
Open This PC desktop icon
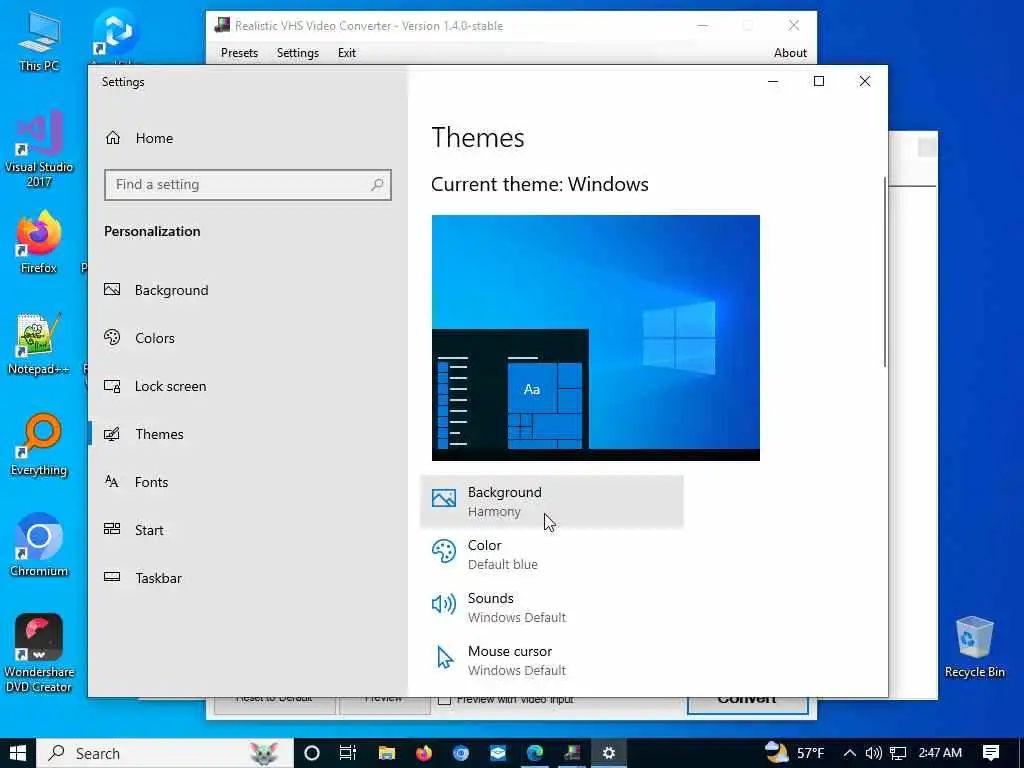tap(39, 42)
